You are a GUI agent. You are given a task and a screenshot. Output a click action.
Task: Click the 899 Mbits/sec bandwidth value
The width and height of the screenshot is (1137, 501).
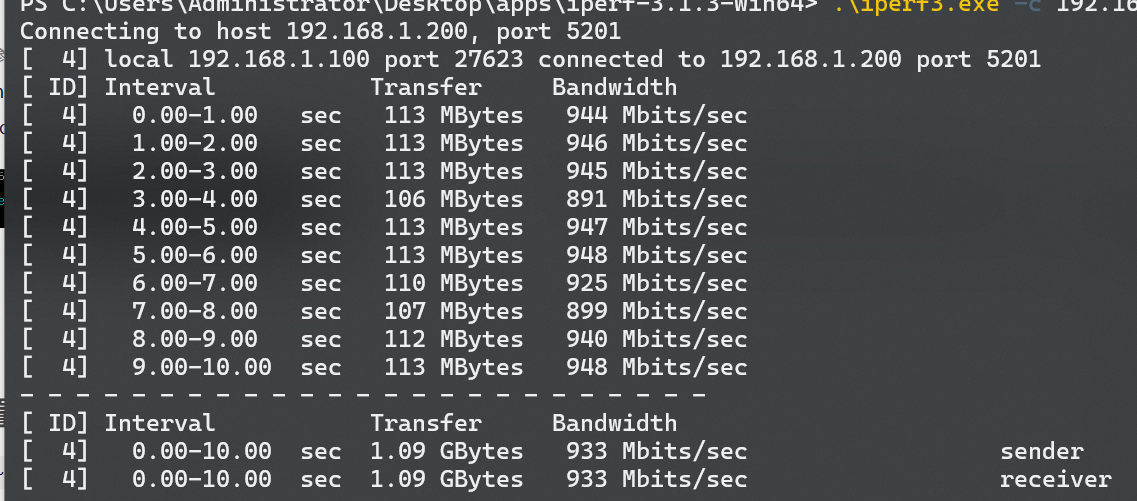point(656,311)
